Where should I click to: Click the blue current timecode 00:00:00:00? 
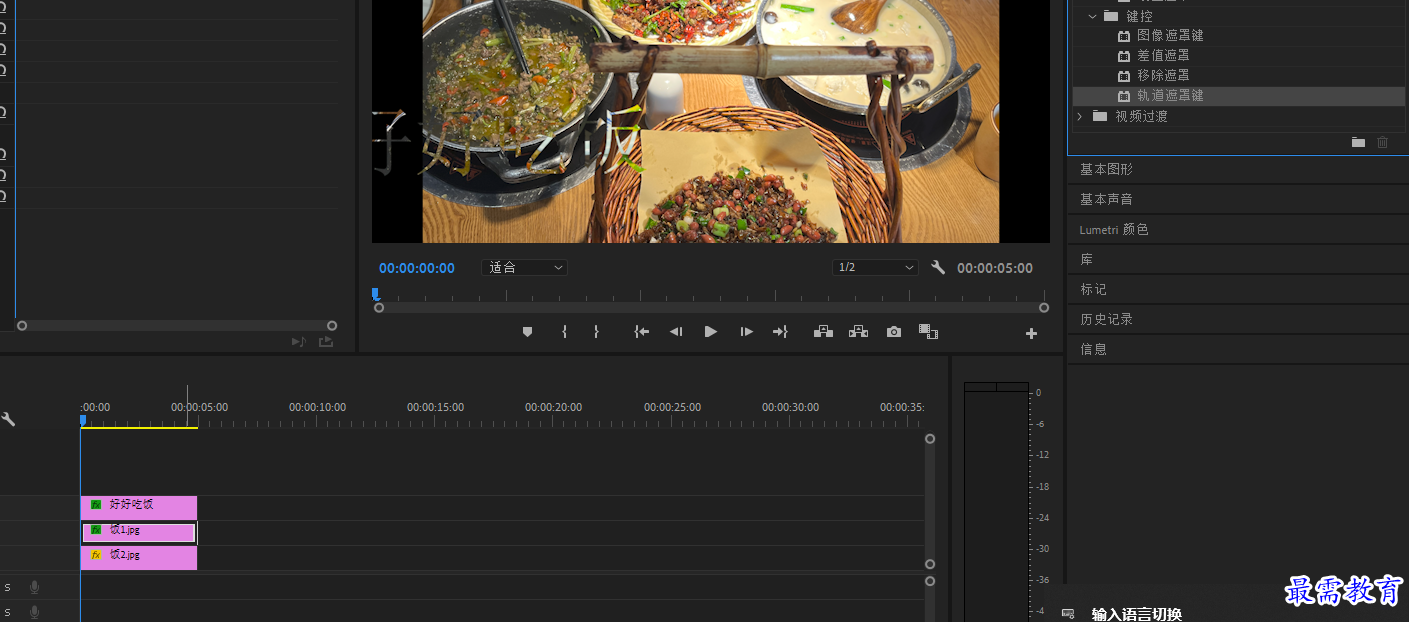(x=417, y=268)
